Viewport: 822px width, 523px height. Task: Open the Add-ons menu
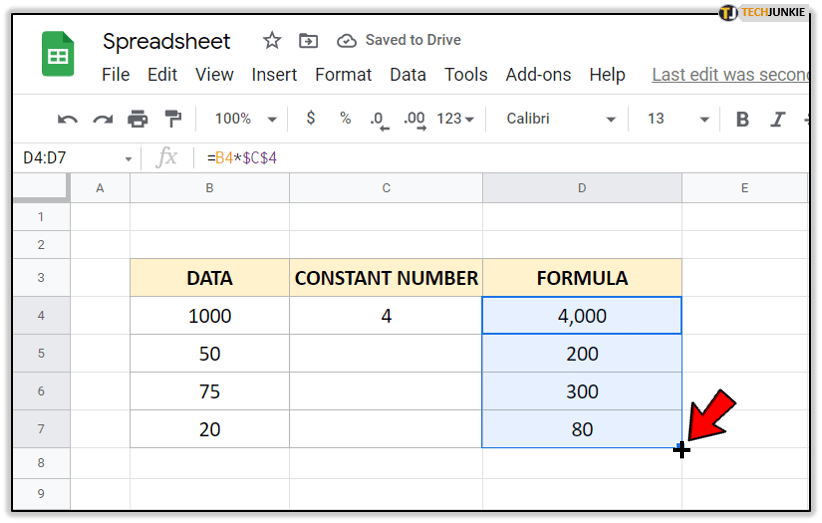pyautogui.click(x=538, y=75)
